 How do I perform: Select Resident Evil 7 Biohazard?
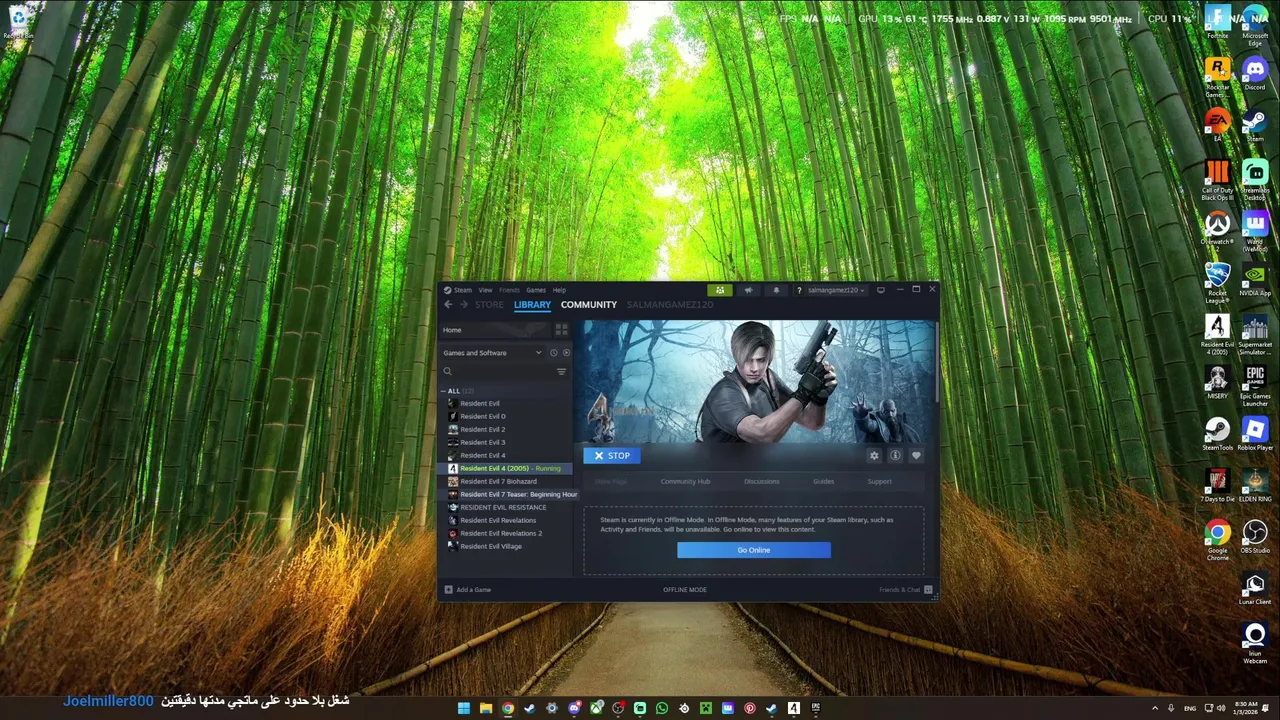pyautogui.click(x=498, y=481)
